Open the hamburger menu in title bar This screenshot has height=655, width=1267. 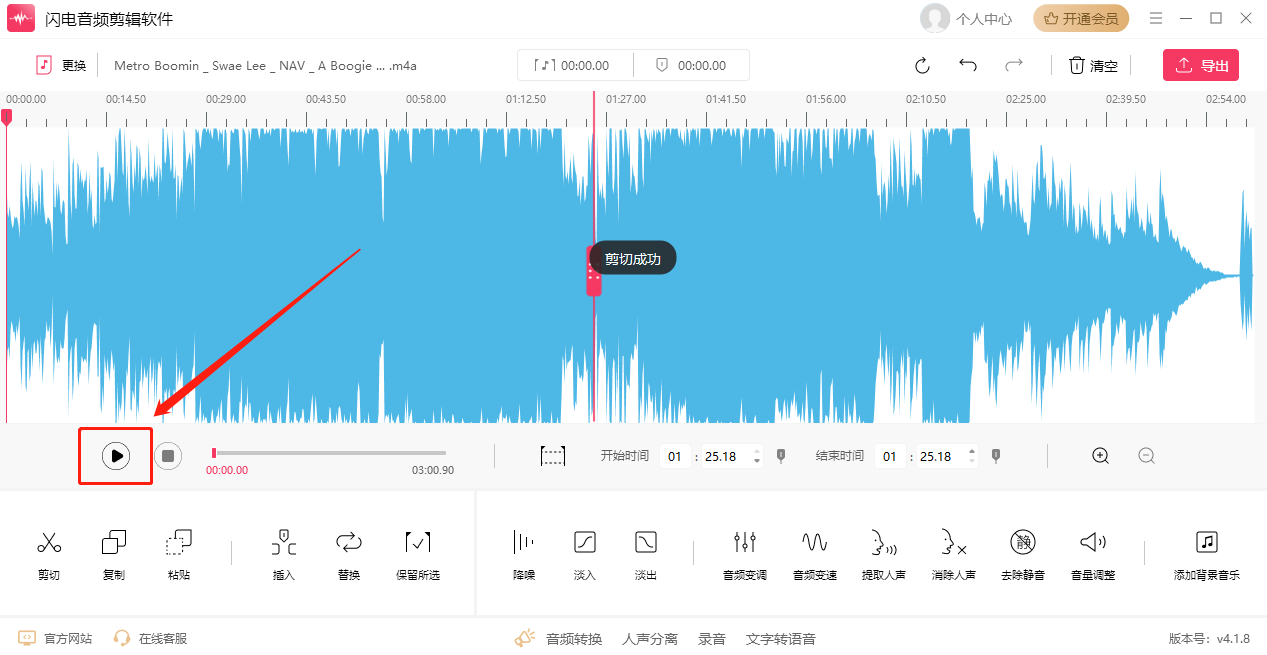[1156, 19]
